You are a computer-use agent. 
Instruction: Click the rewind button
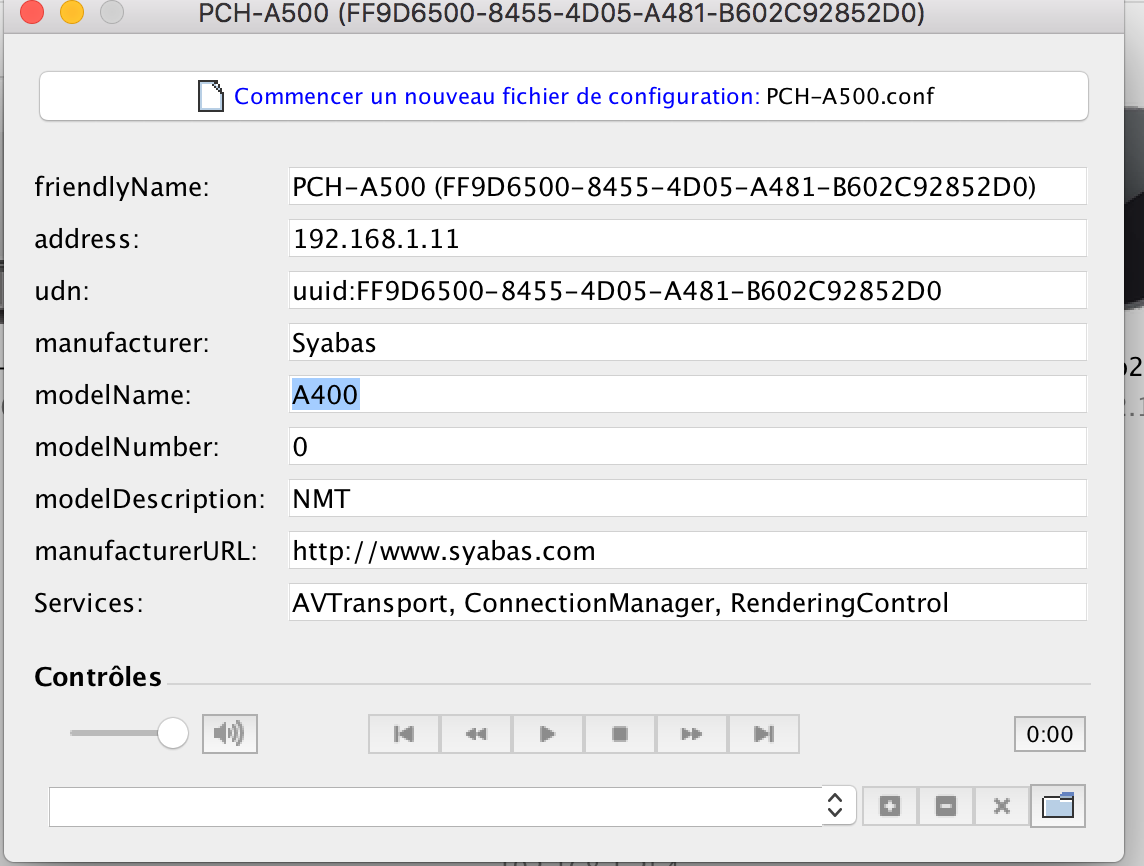click(x=476, y=734)
